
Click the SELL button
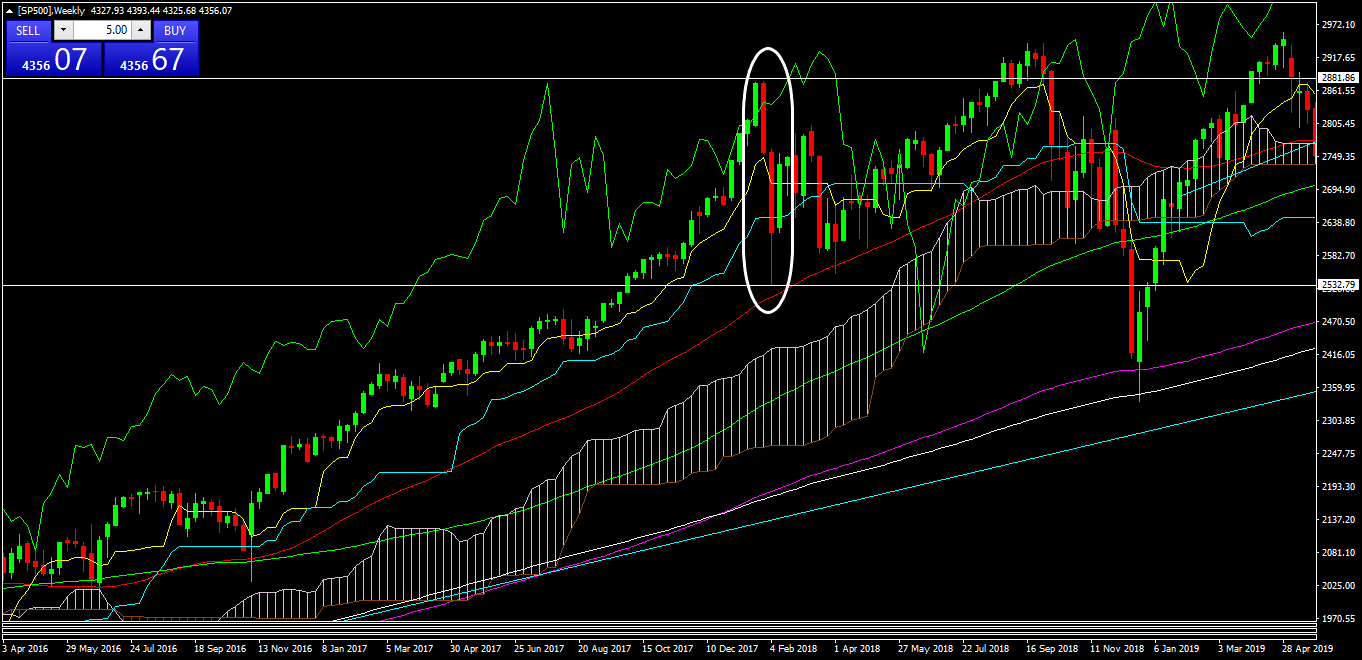28,30
